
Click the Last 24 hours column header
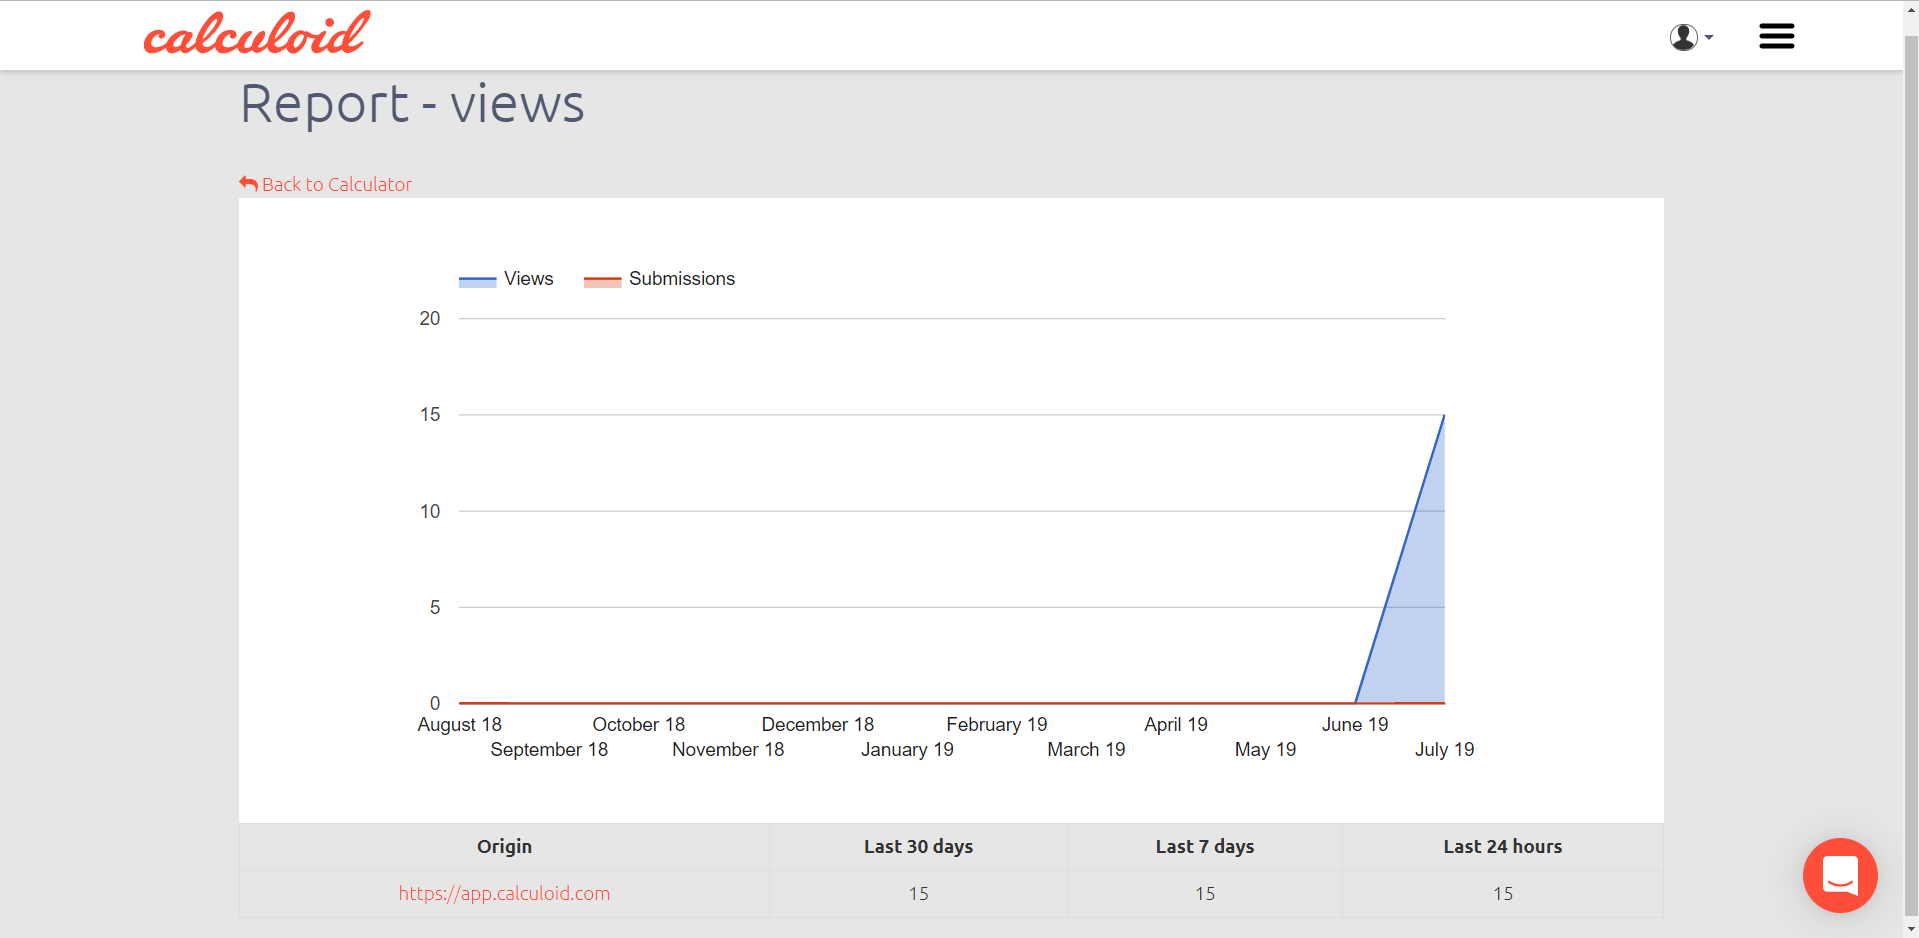click(1502, 847)
